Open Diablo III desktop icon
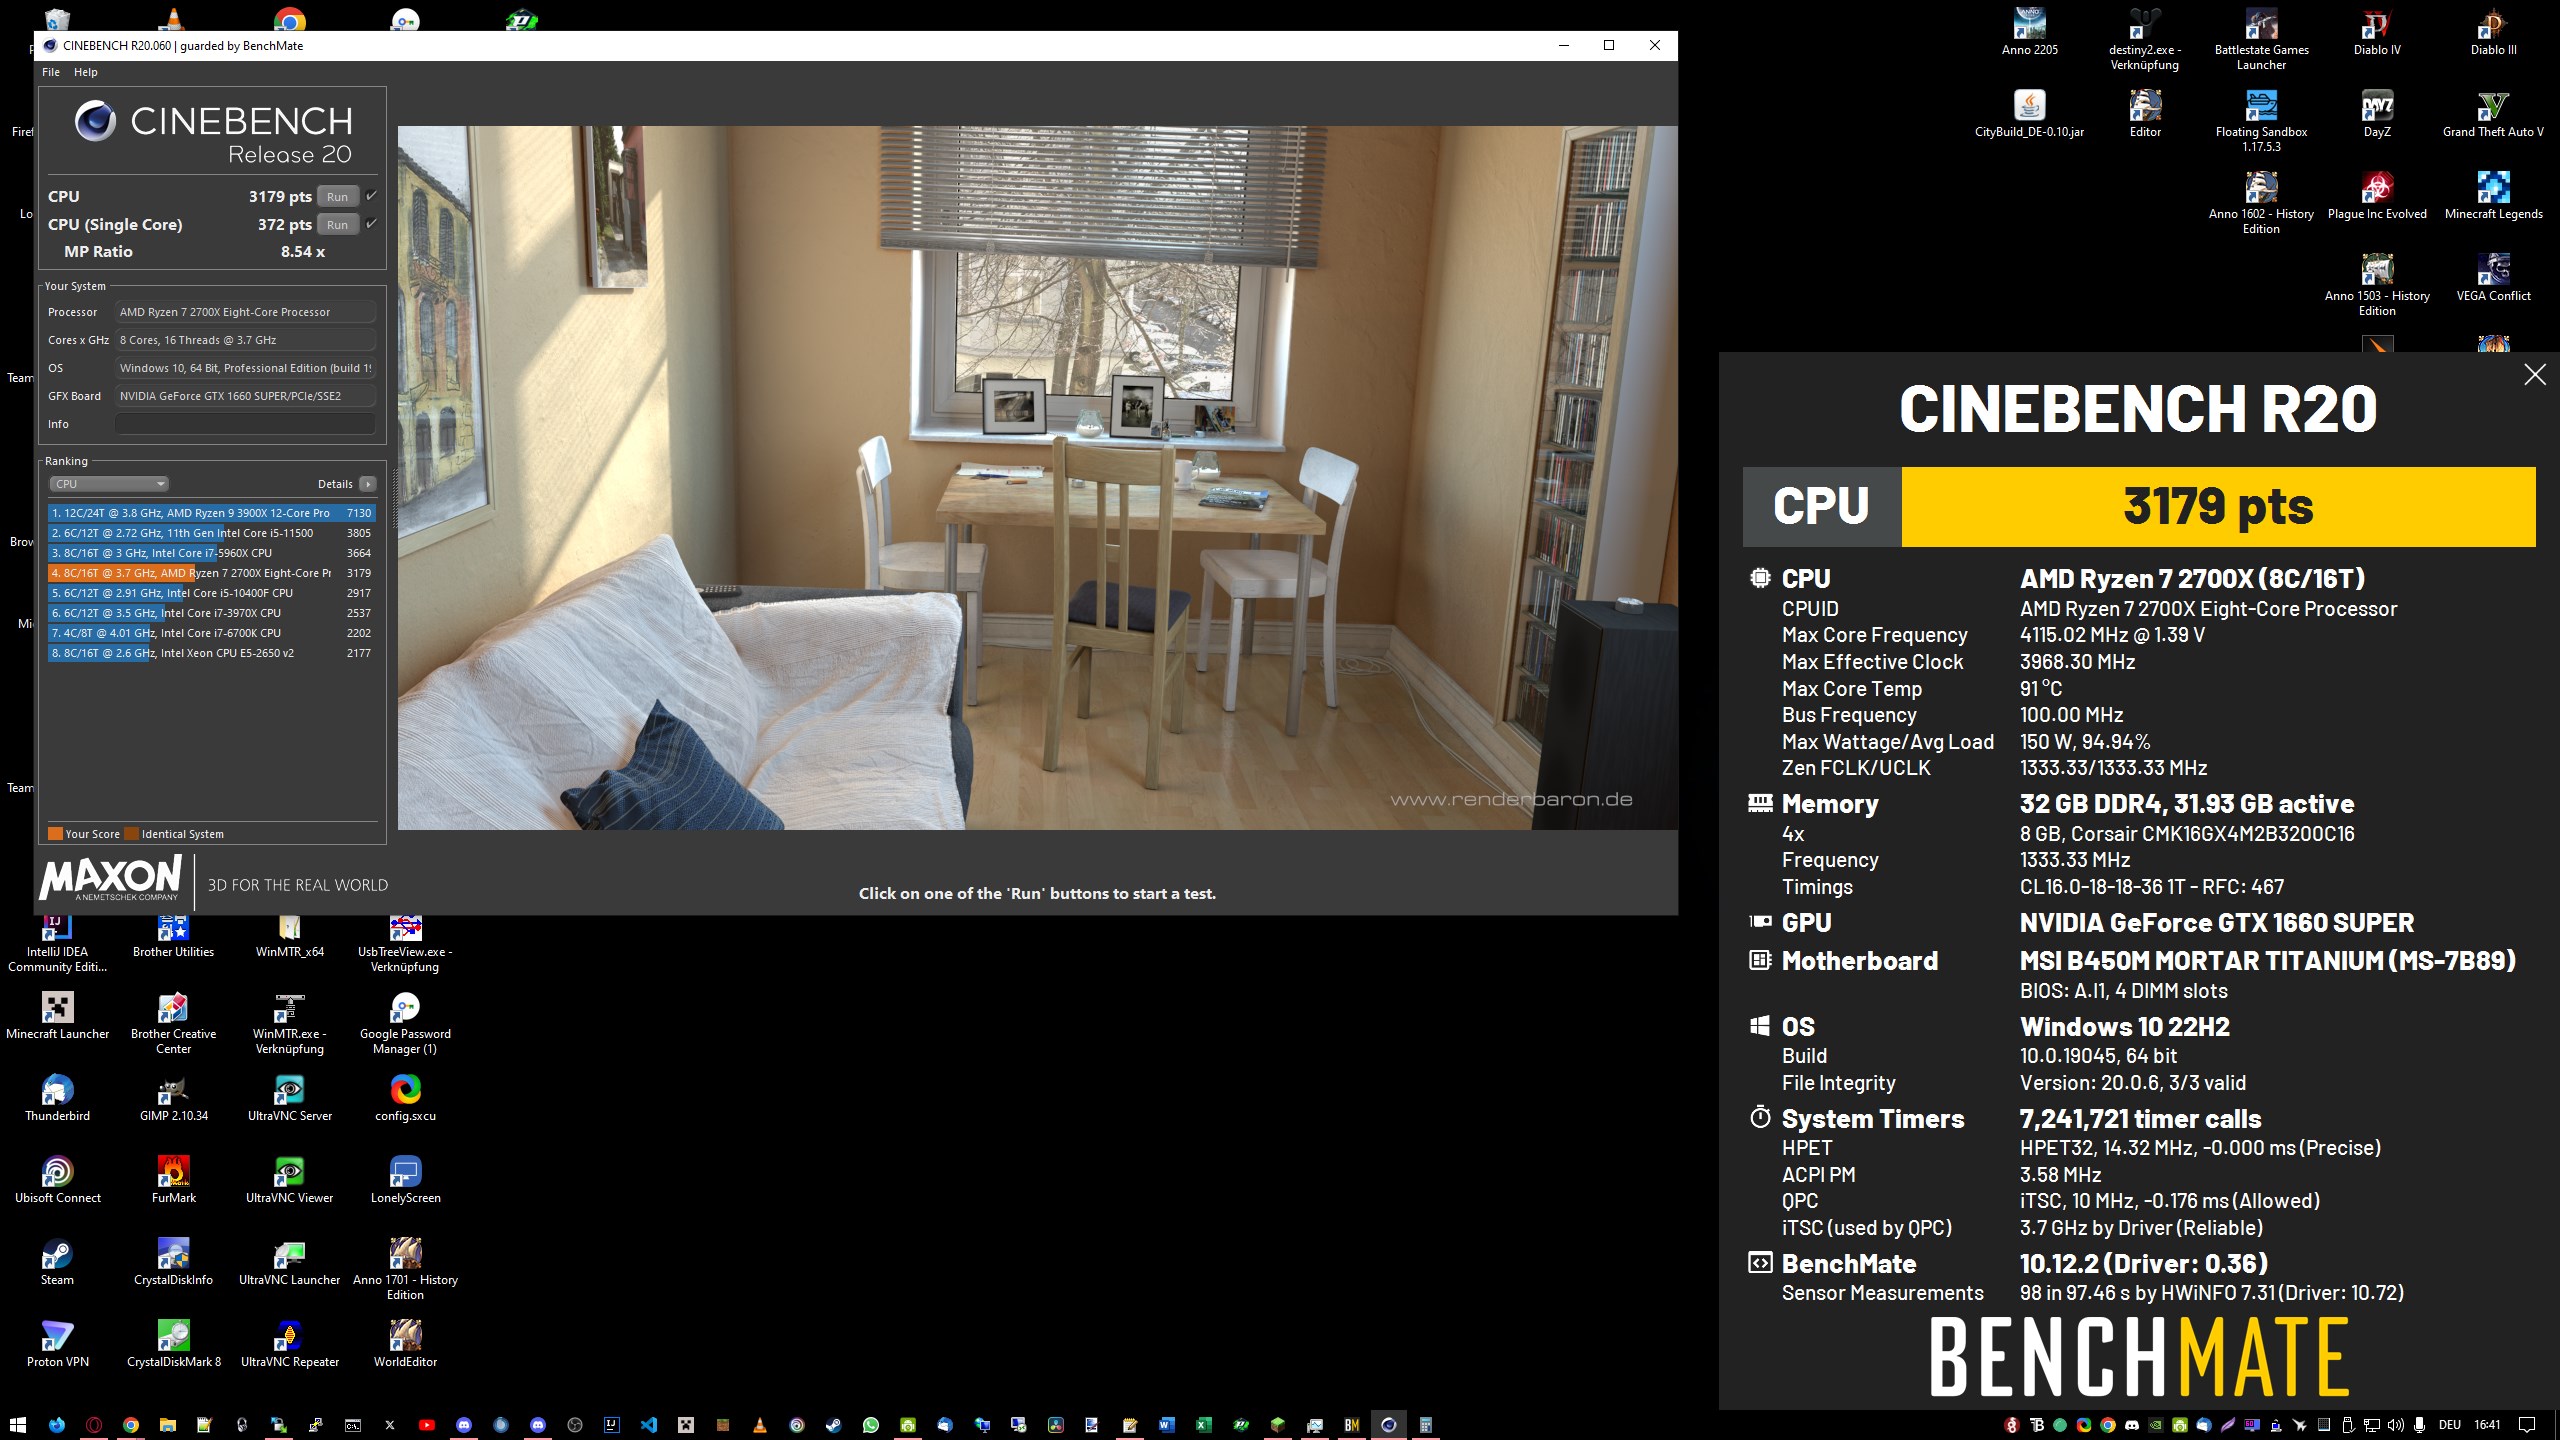 pyautogui.click(x=2493, y=32)
